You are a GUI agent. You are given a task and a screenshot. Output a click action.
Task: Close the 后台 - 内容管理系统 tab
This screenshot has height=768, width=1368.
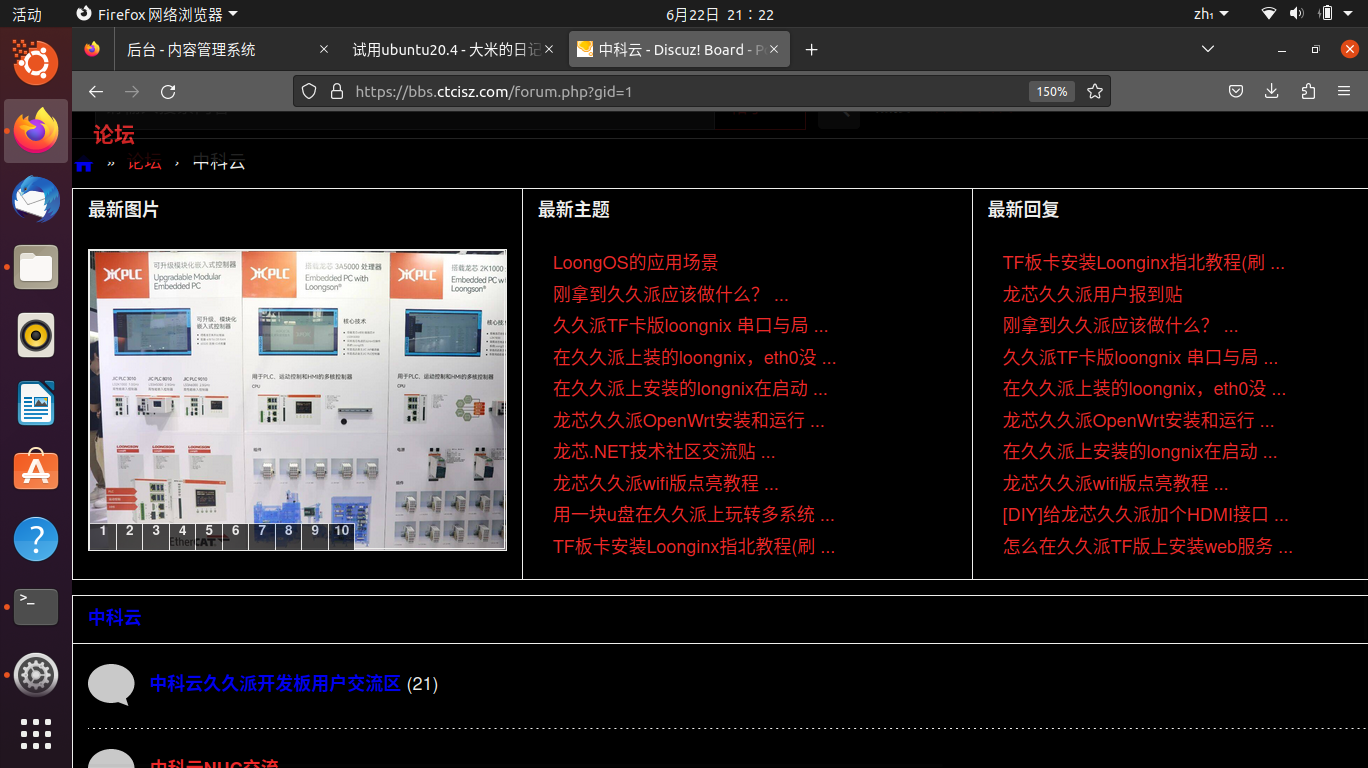pyautogui.click(x=323, y=49)
